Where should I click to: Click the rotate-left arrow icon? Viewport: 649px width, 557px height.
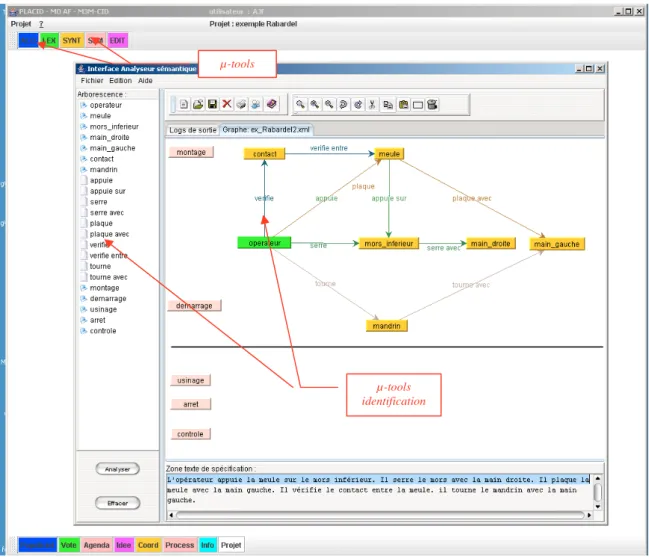click(343, 105)
